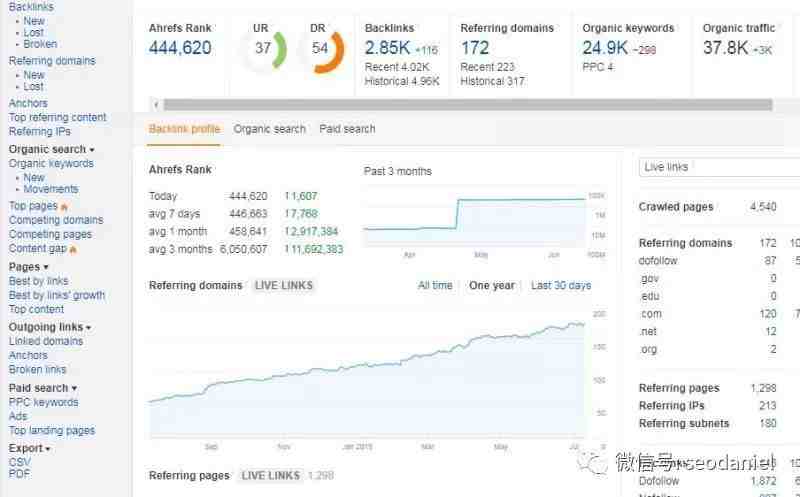
Task: Open Organic keywords in the sidebar
Action: [51, 164]
